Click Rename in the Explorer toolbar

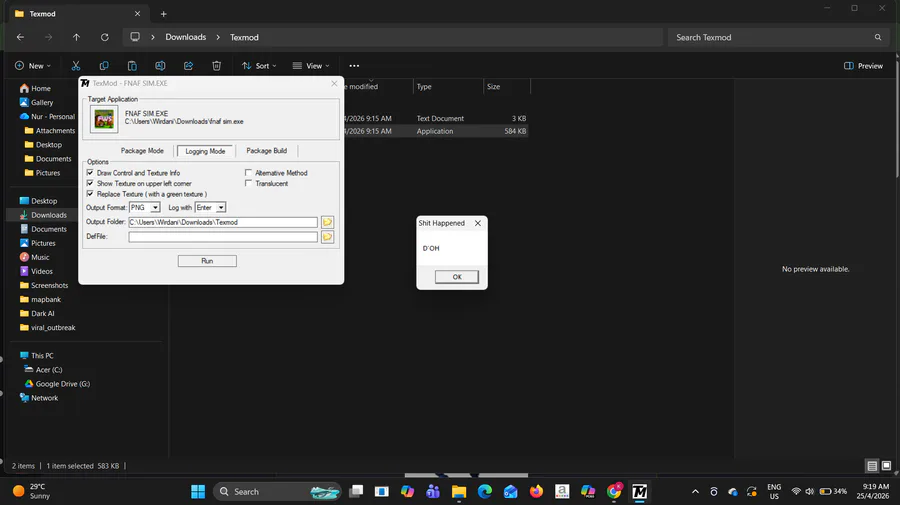tap(160, 66)
